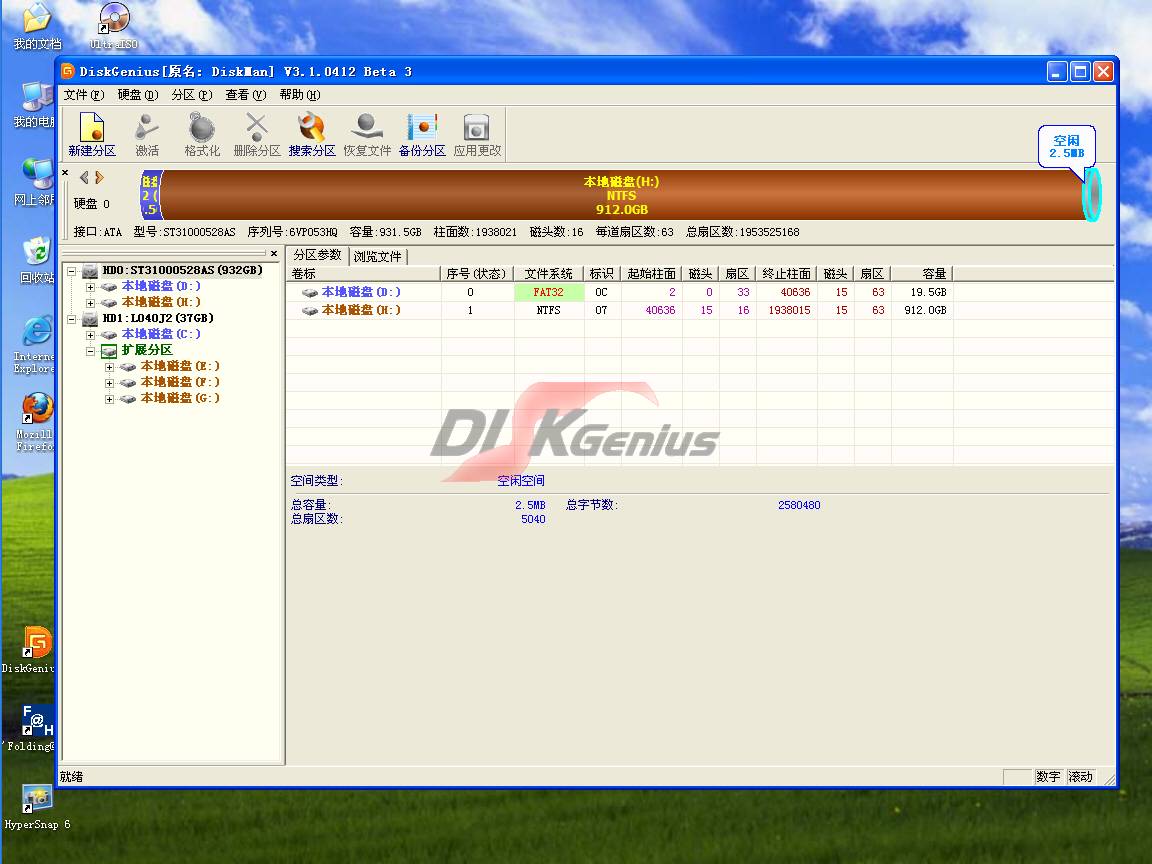
Task: Expand 本地磁盘(C:) in the disk tree
Action: click(90, 335)
